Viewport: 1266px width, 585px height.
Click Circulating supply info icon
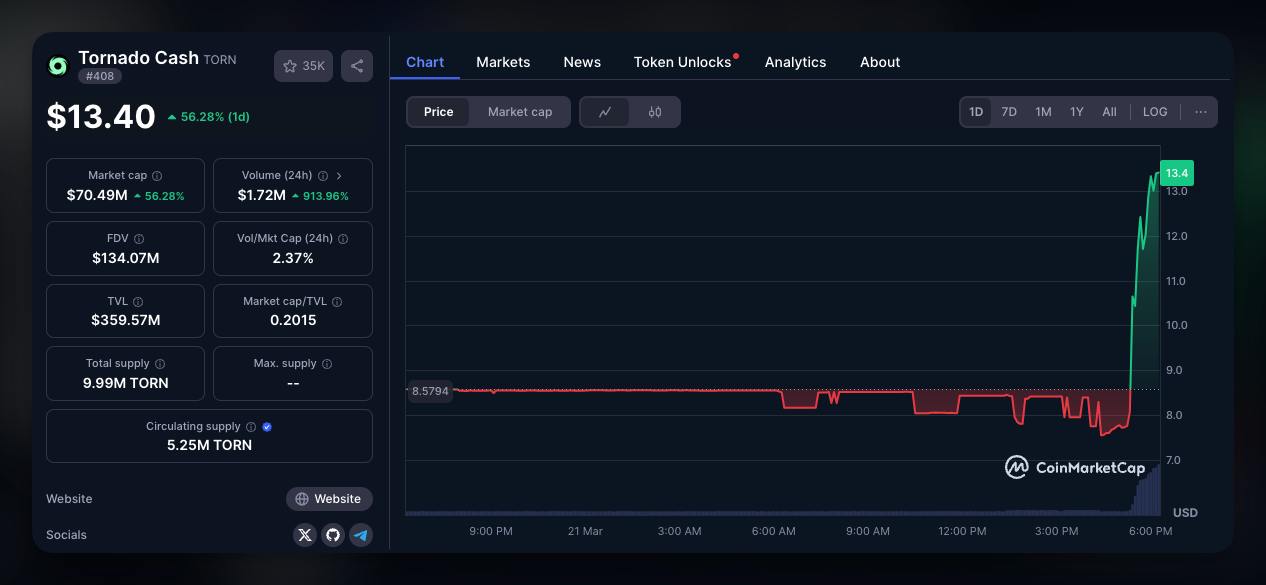(251, 427)
